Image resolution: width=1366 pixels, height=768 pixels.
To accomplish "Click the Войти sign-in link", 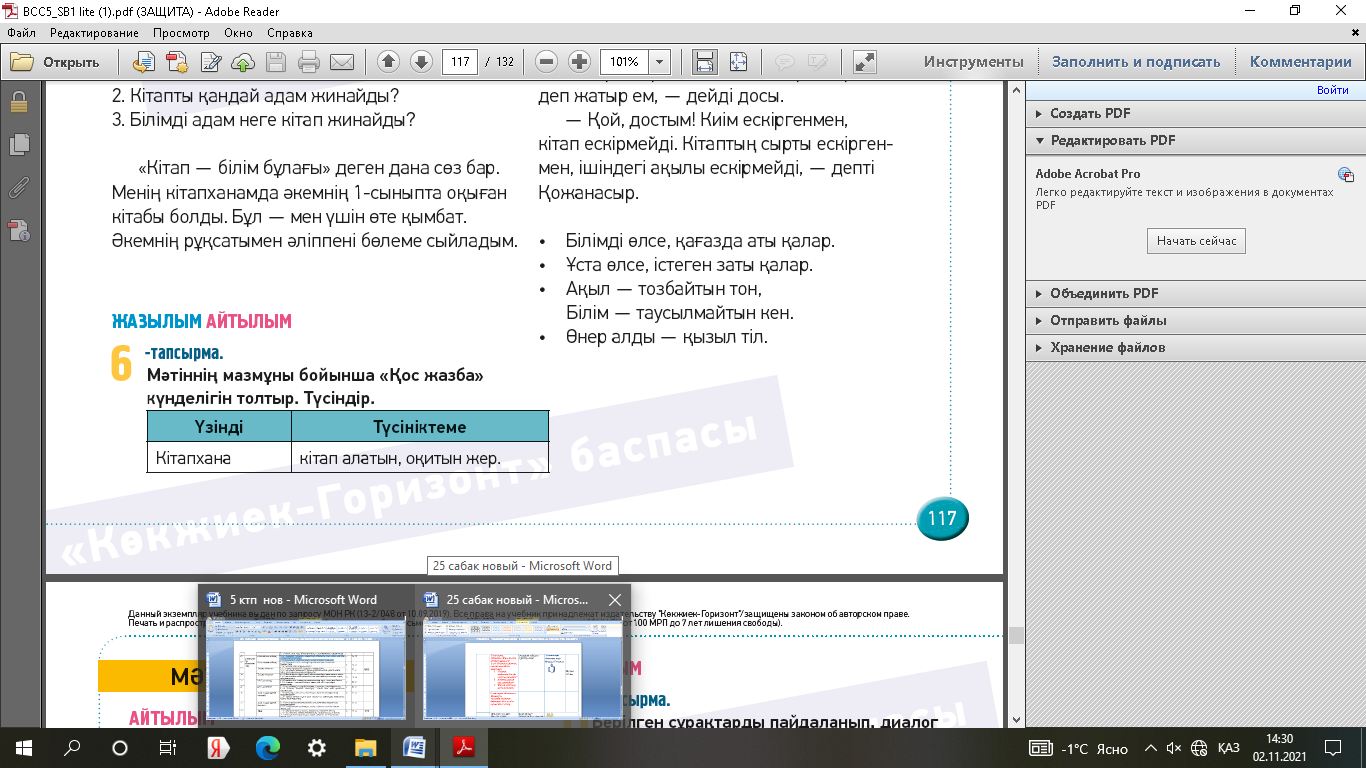I will point(1332,90).
